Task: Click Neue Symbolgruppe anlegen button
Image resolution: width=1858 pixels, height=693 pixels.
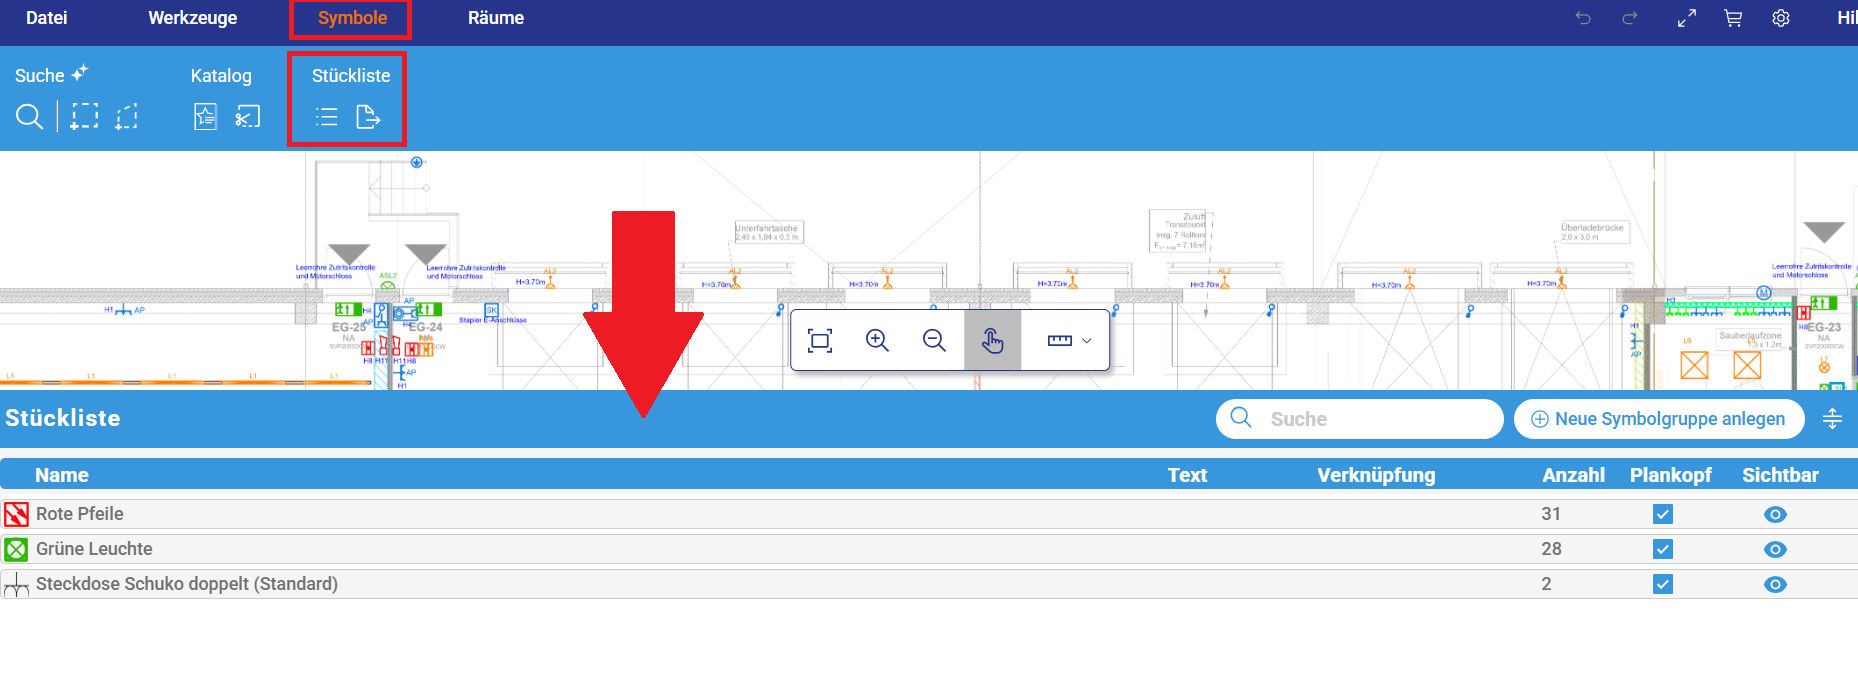Action: [1659, 419]
